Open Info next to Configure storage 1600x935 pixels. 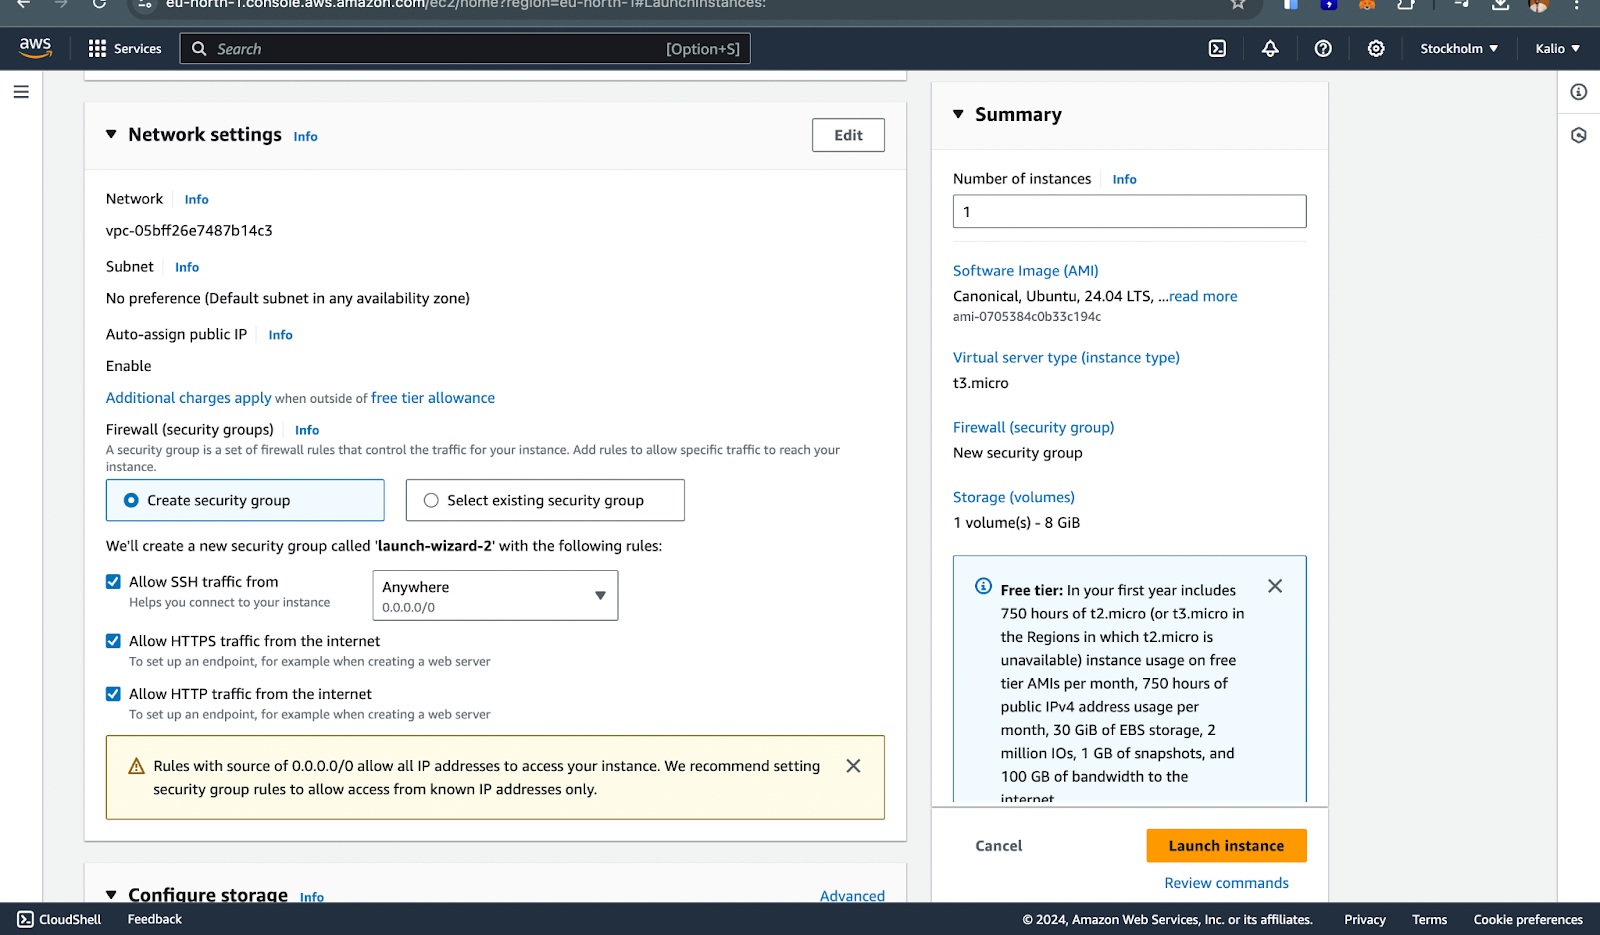[x=312, y=897]
